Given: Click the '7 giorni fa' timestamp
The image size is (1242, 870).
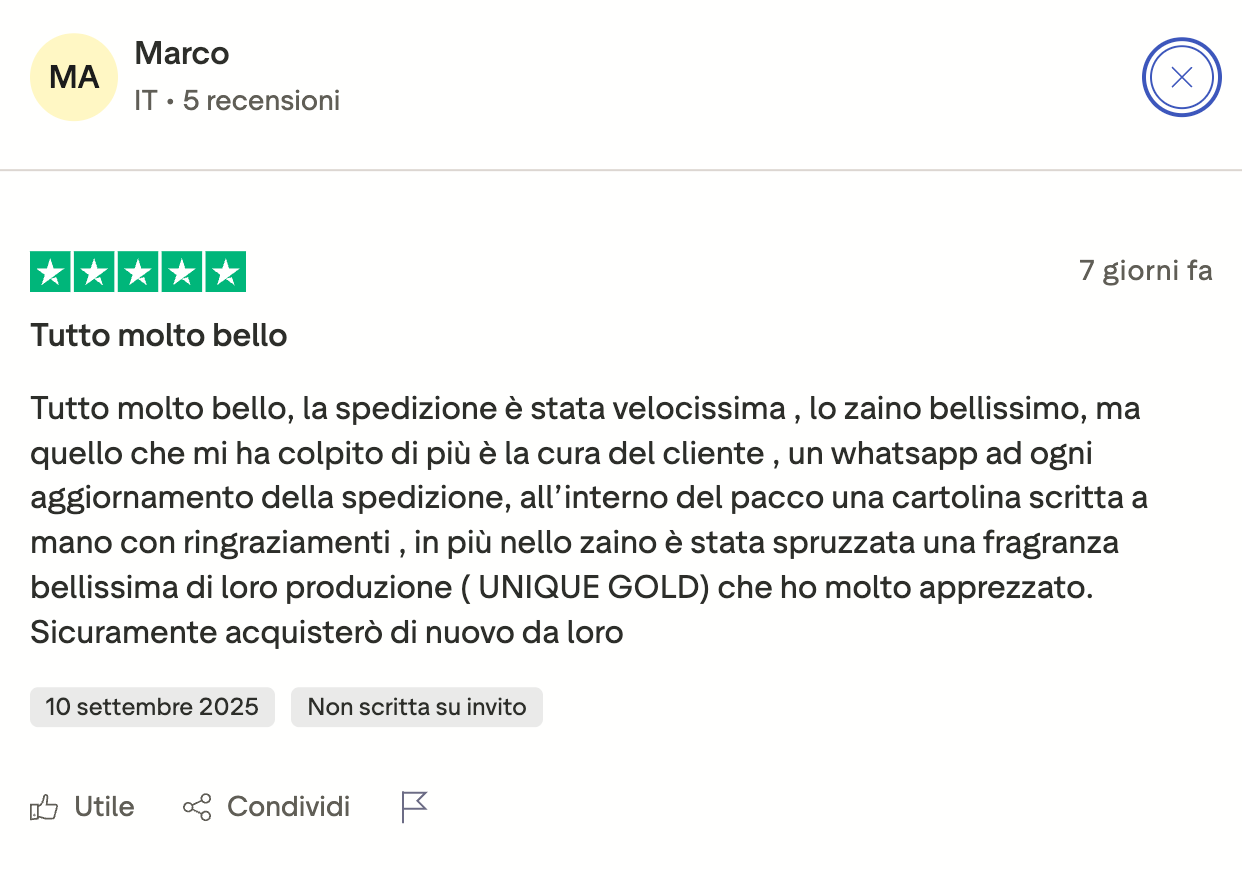Looking at the screenshot, I should point(1146,271).
